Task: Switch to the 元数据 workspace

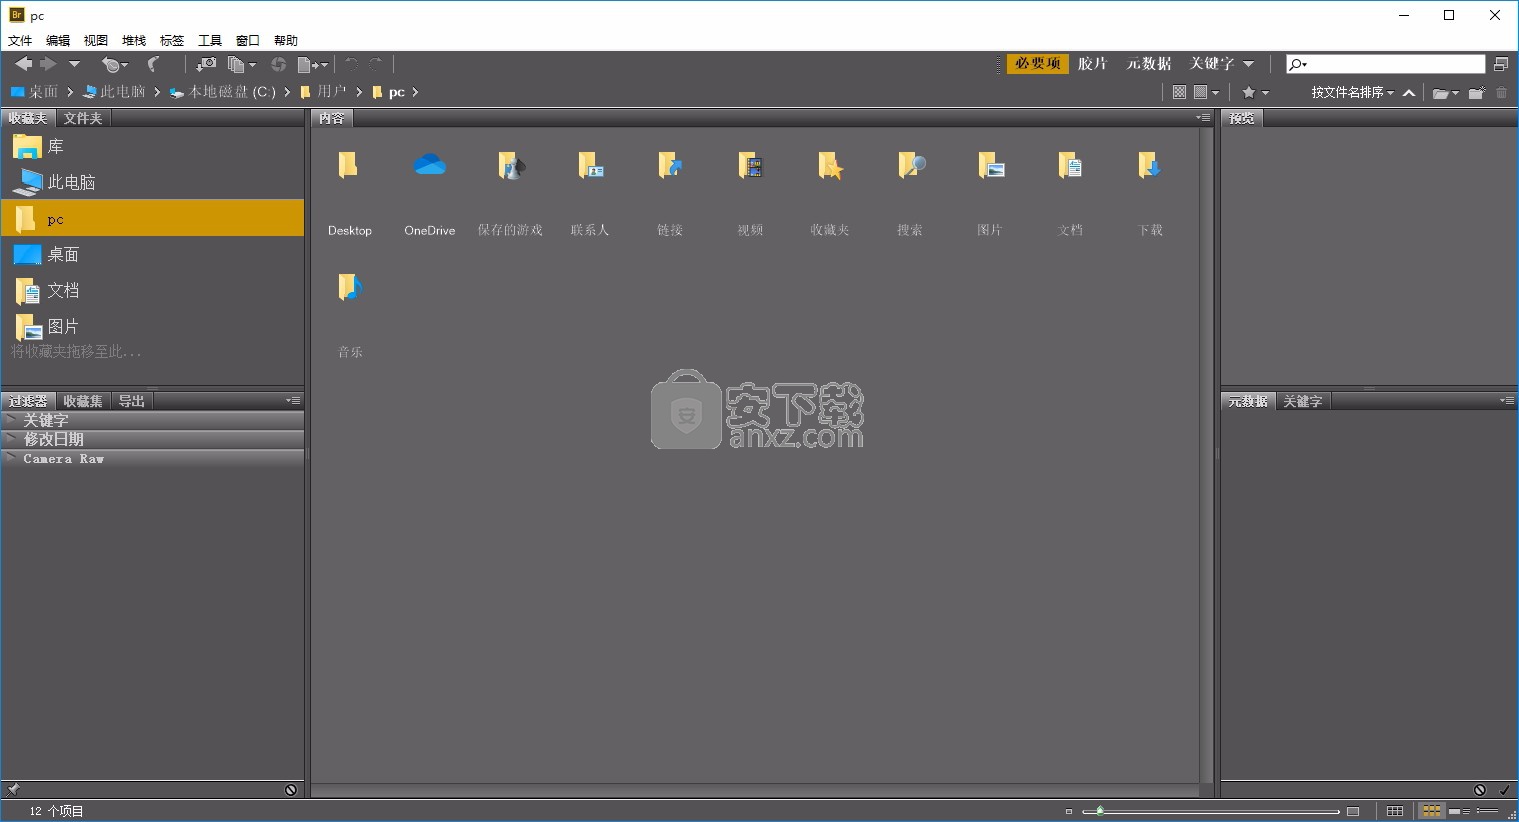Action: pyautogui.click(x=1149, y=63)
